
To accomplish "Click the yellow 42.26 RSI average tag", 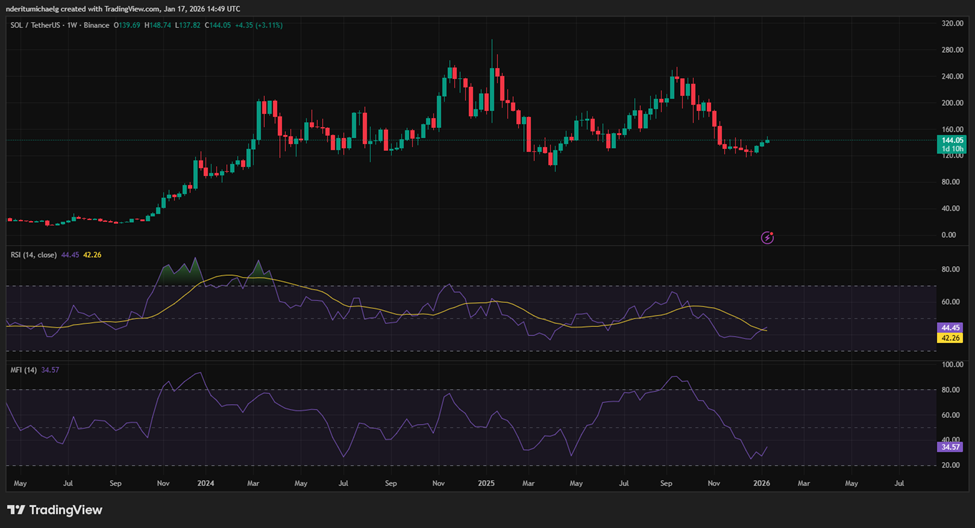I will tap(949, 338).
